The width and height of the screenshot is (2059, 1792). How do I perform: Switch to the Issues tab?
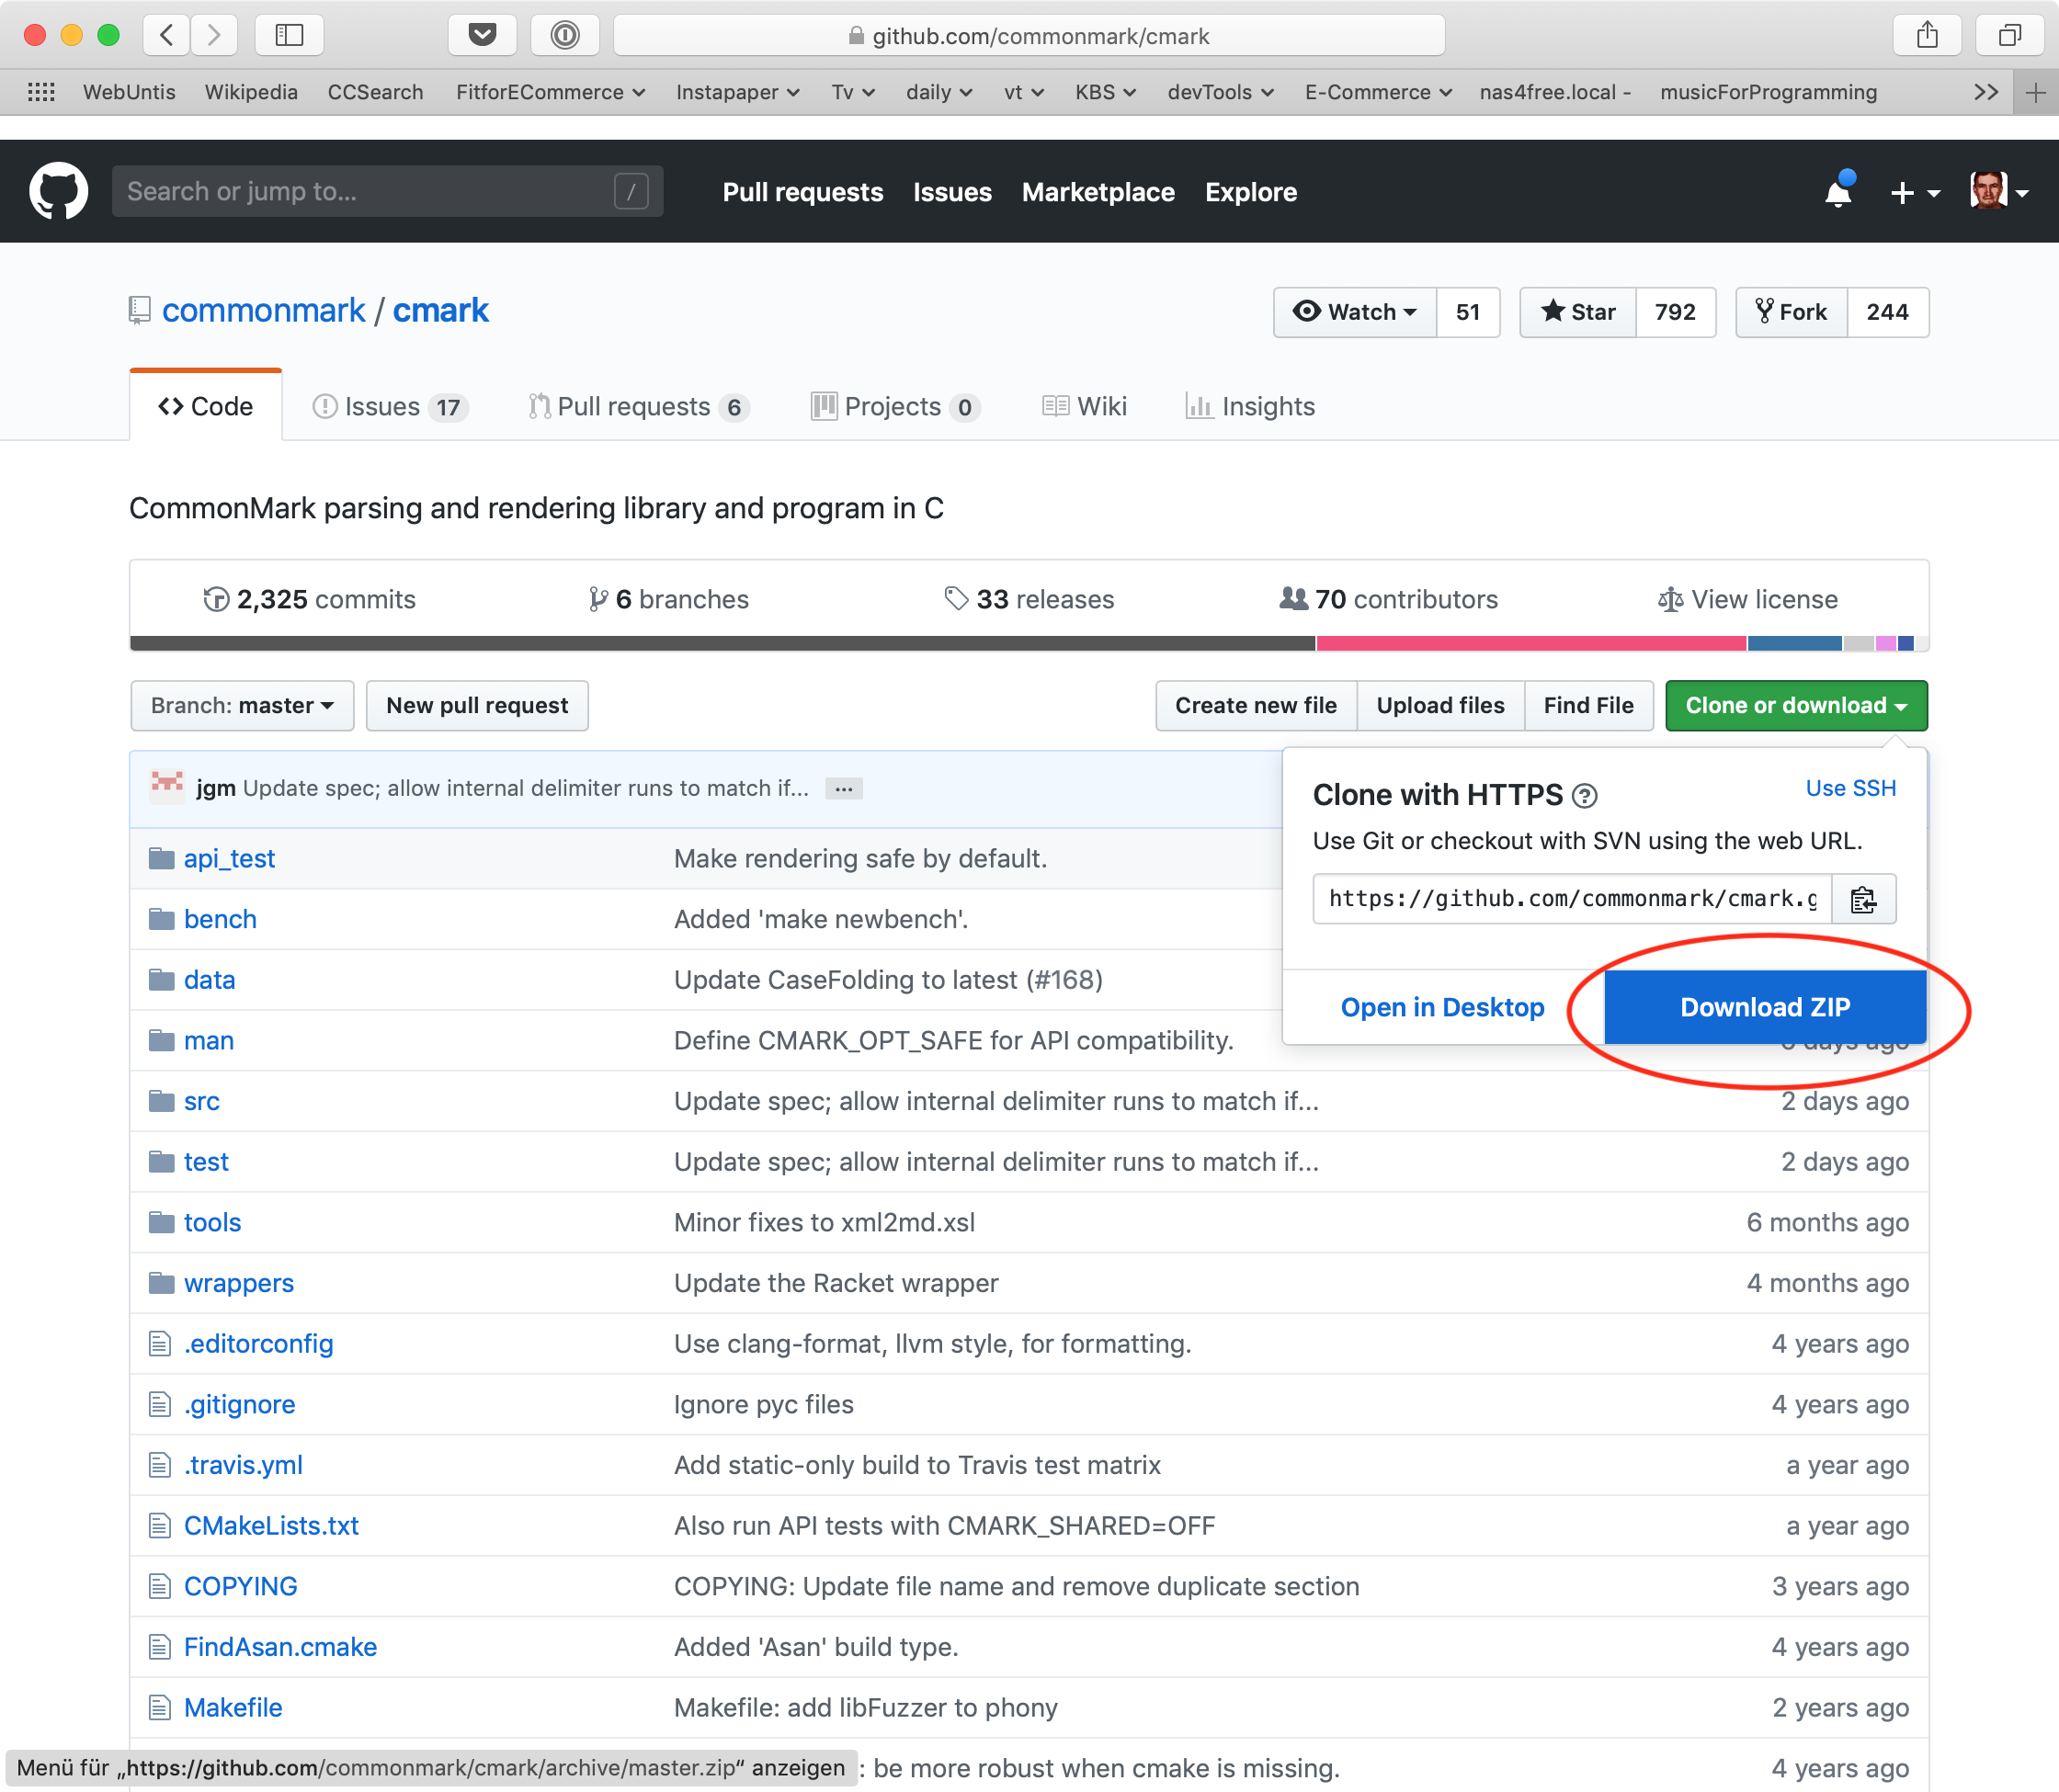tap(390, 407)
